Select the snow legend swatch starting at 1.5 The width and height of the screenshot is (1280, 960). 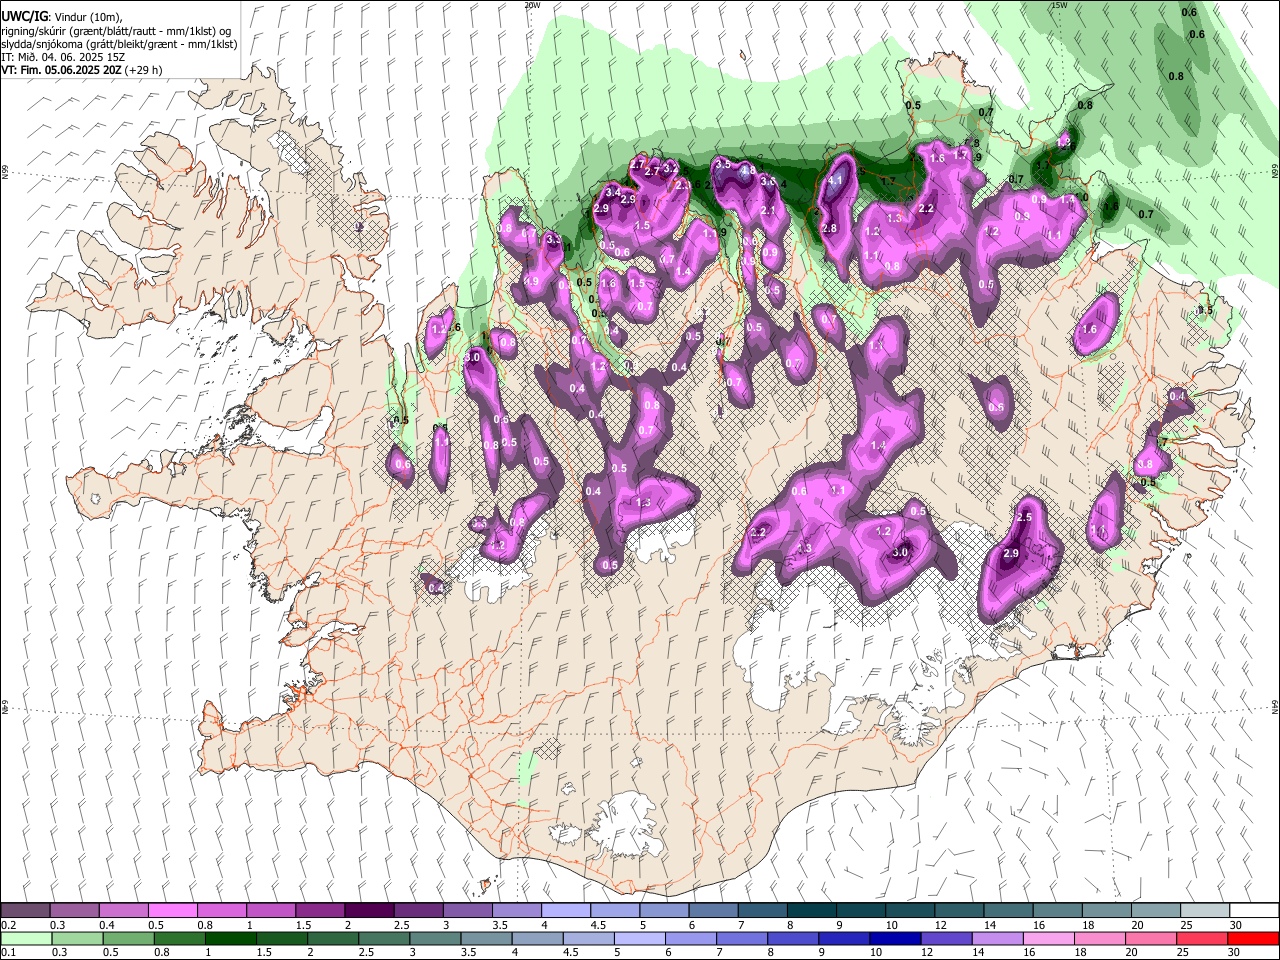pos(319,910)
